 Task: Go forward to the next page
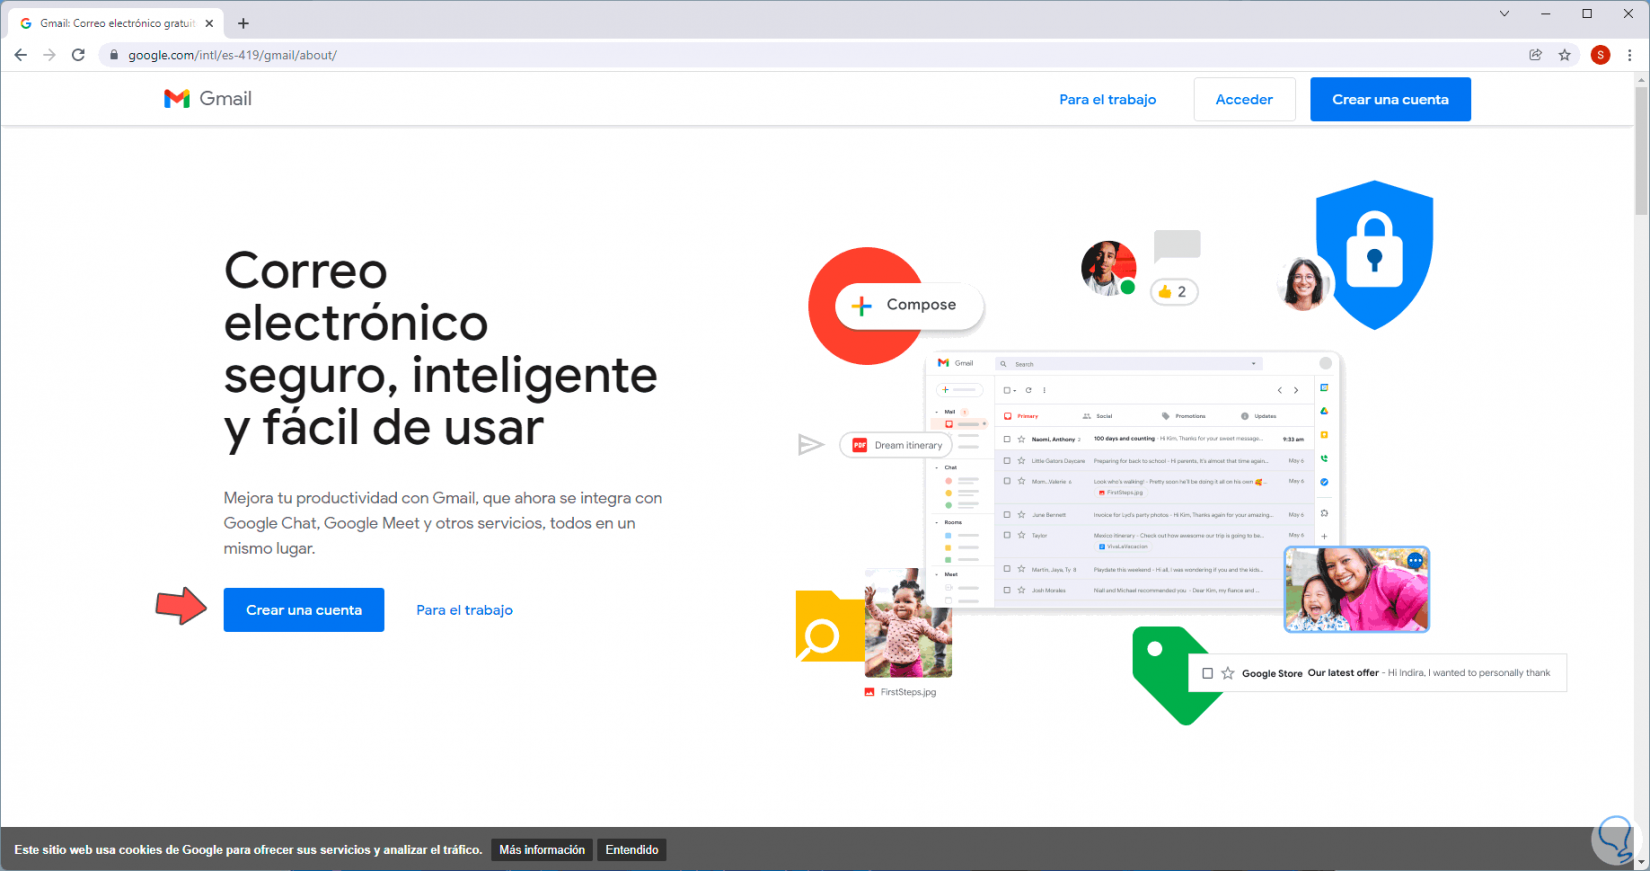click(49, 55)
